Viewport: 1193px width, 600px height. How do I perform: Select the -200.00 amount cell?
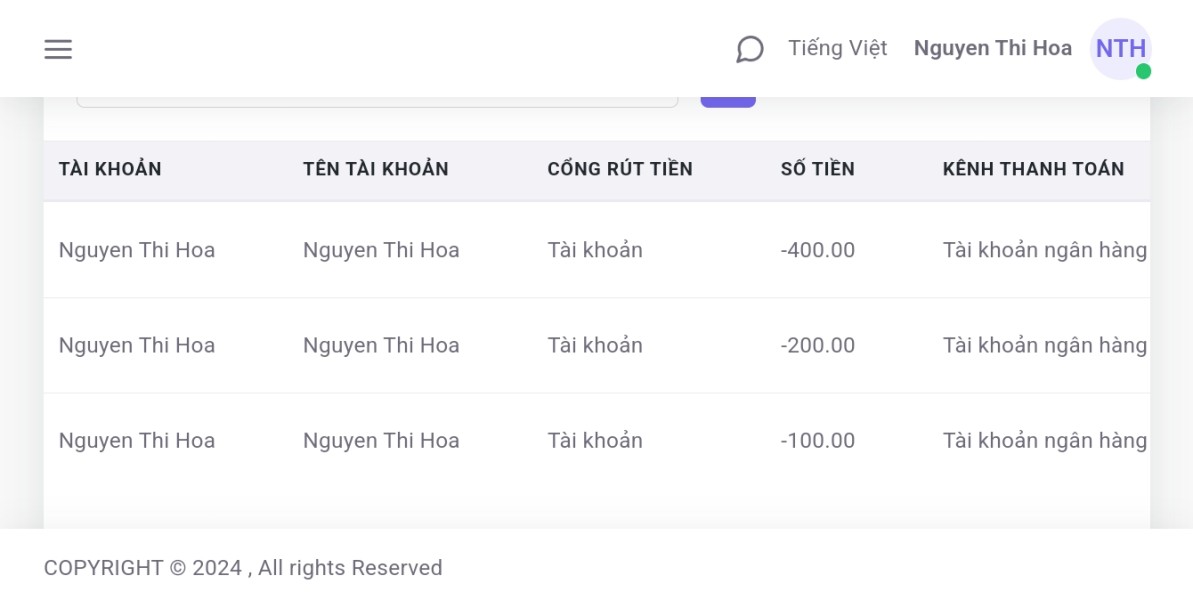point(817,345)
